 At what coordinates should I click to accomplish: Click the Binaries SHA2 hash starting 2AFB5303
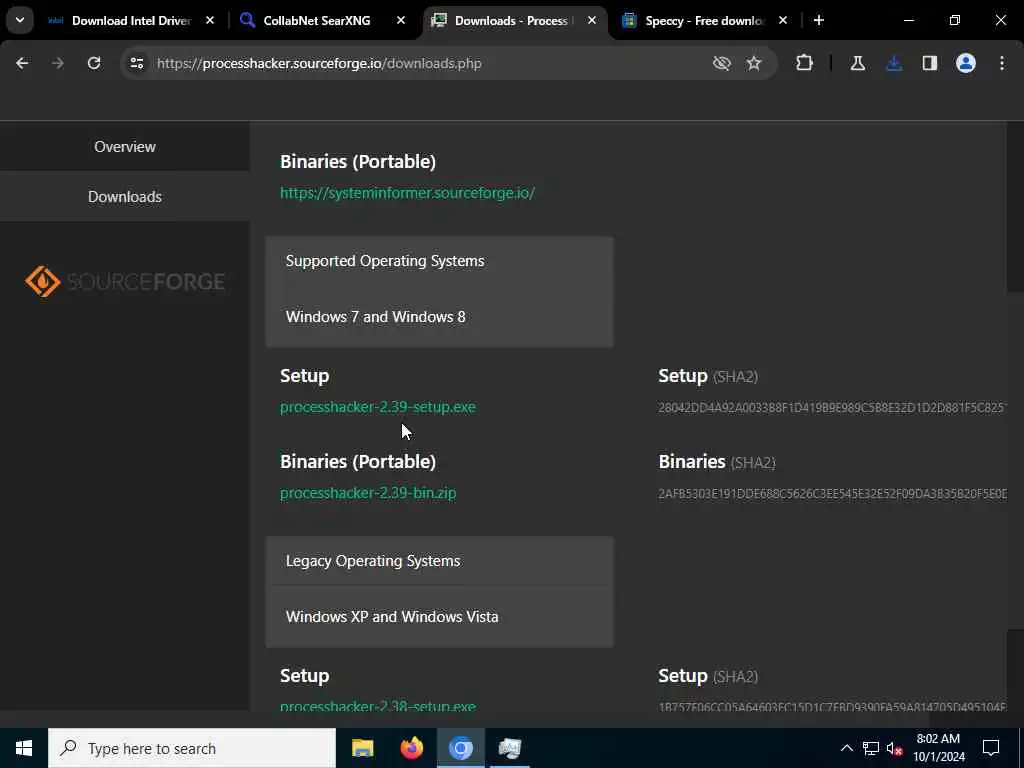pyautogui.click(x=833, y=494)
